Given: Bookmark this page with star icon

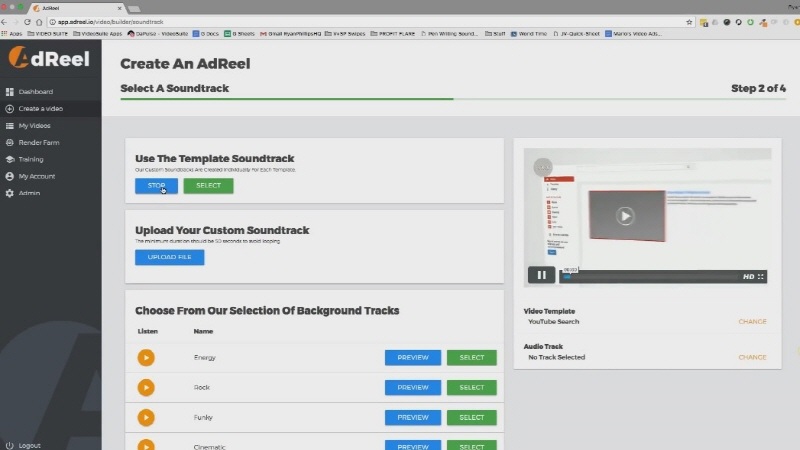Looking at the screenshot, I should (x=689, y=22).
